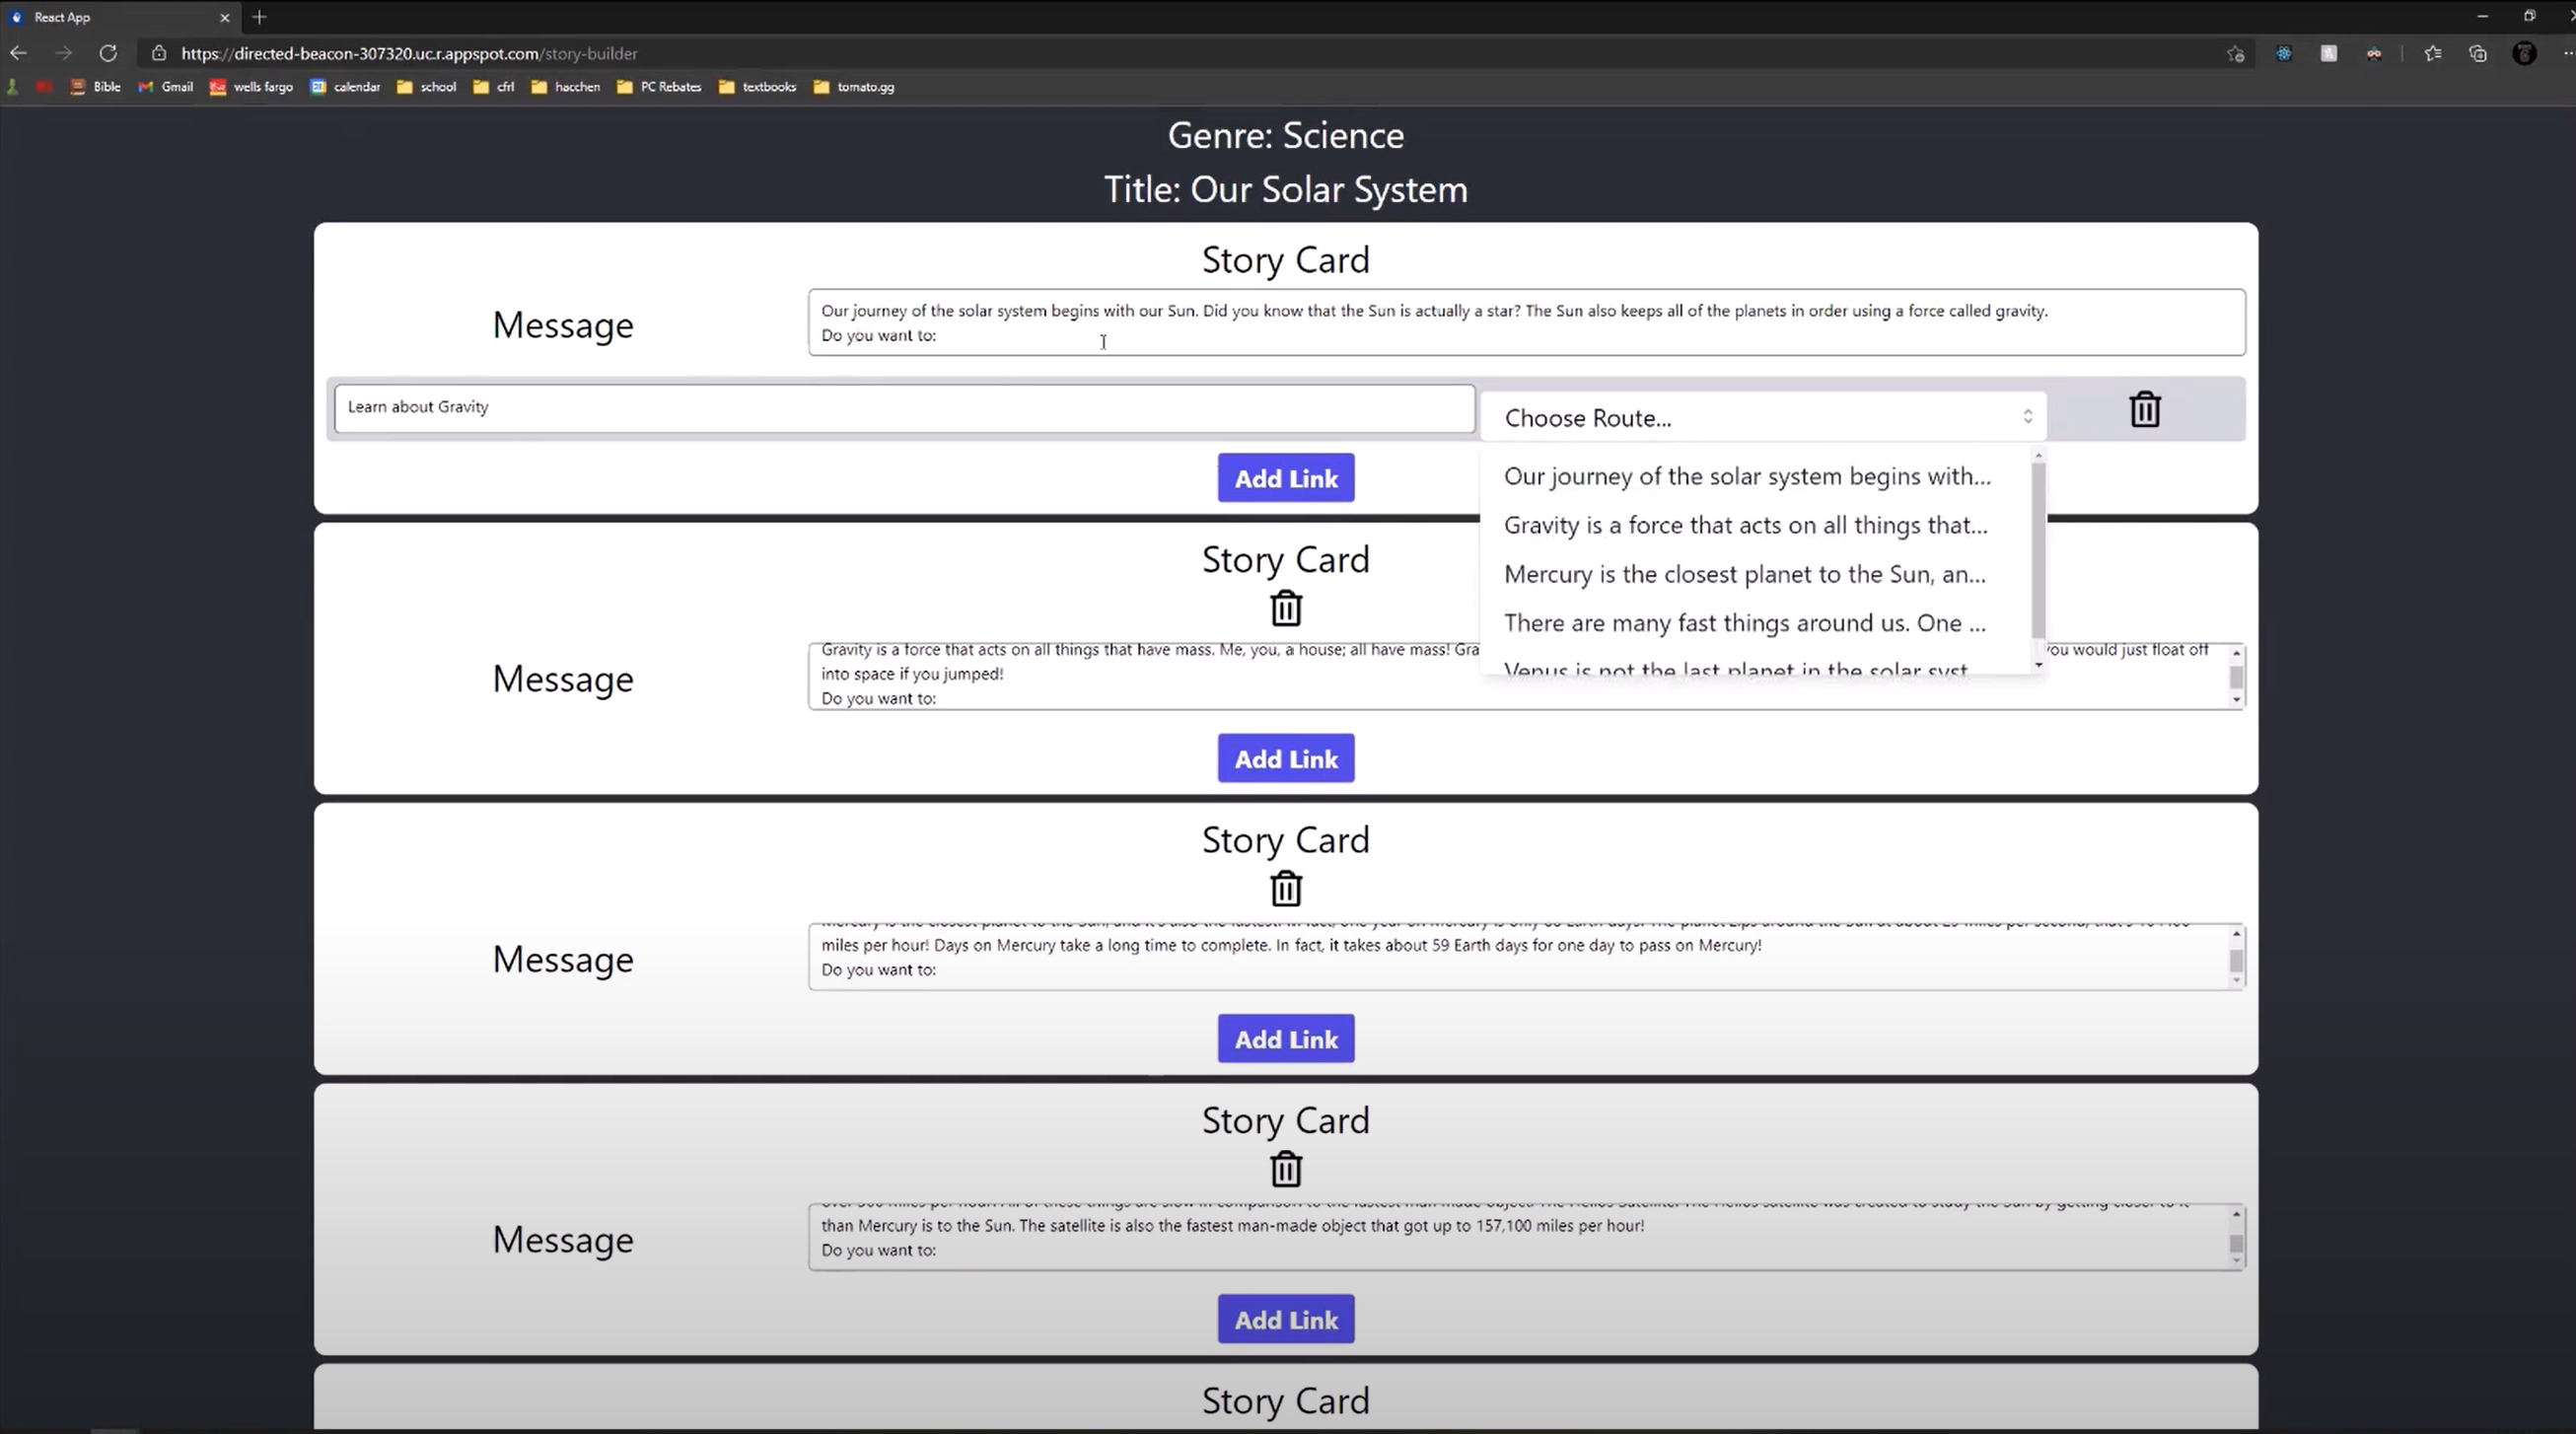2576x1434 pixels.
Task: Open new browser tab with plus icon
Action: (x=260, y=17)
